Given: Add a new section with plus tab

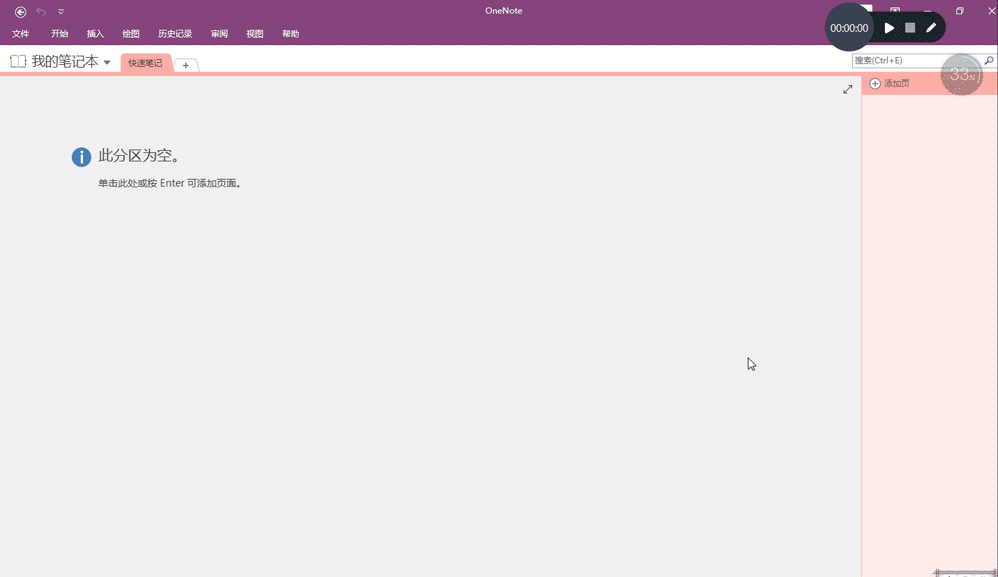Looking at the screenshot, I should point(185,65).
